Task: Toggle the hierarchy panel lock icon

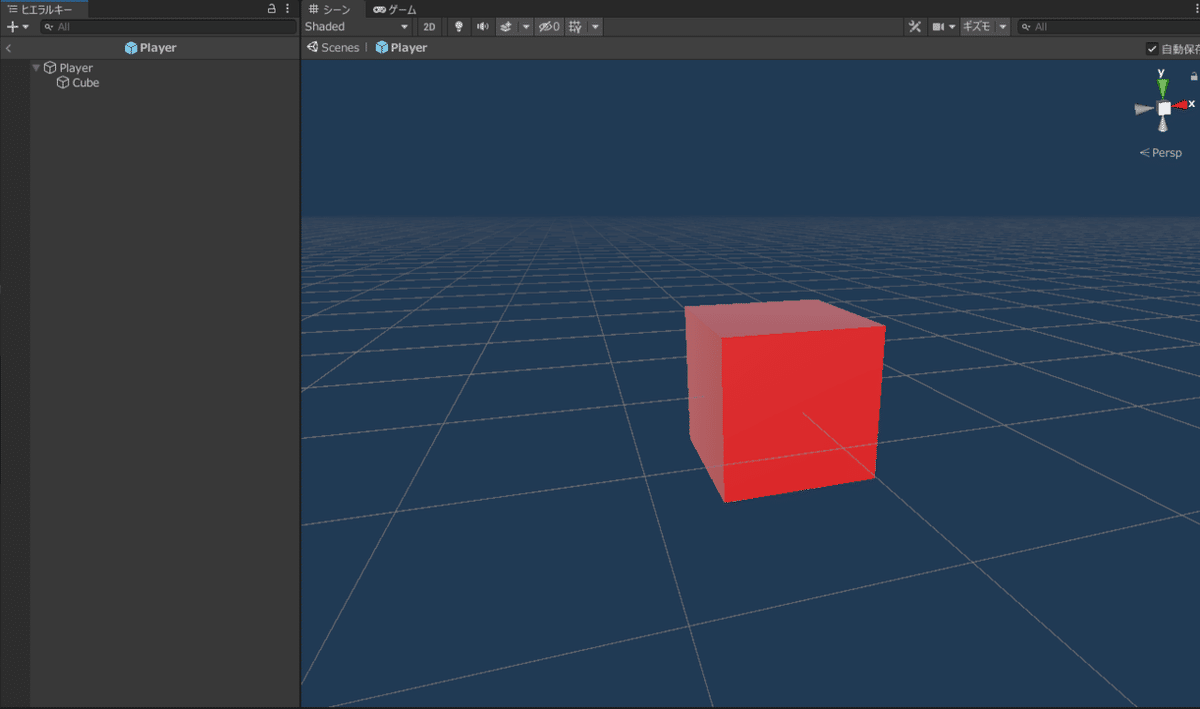Action: coord(271,9)
